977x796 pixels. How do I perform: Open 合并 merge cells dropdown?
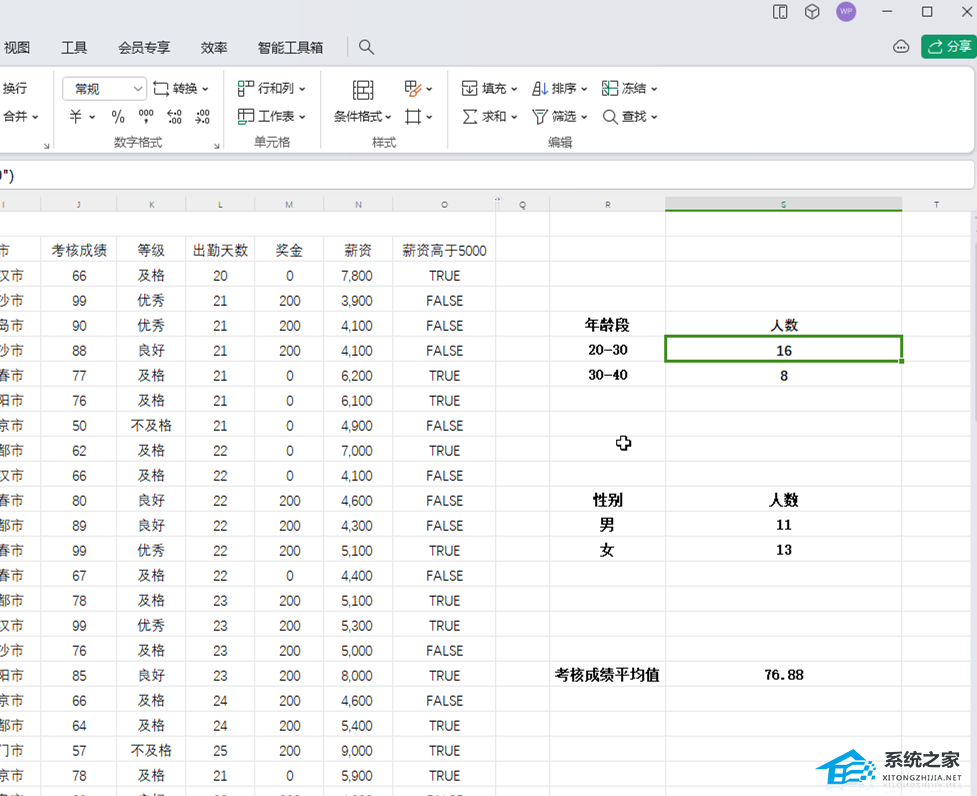21,116
